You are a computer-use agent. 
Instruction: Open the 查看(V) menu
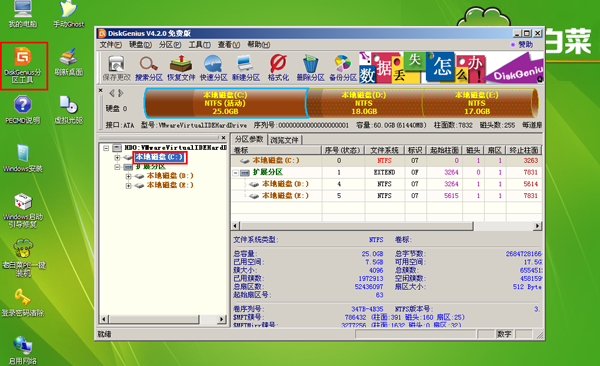point(229,45)
